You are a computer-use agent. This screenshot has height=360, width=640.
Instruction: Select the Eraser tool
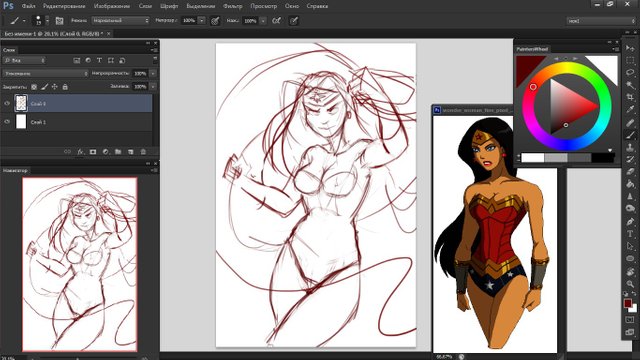click(630, 172)
